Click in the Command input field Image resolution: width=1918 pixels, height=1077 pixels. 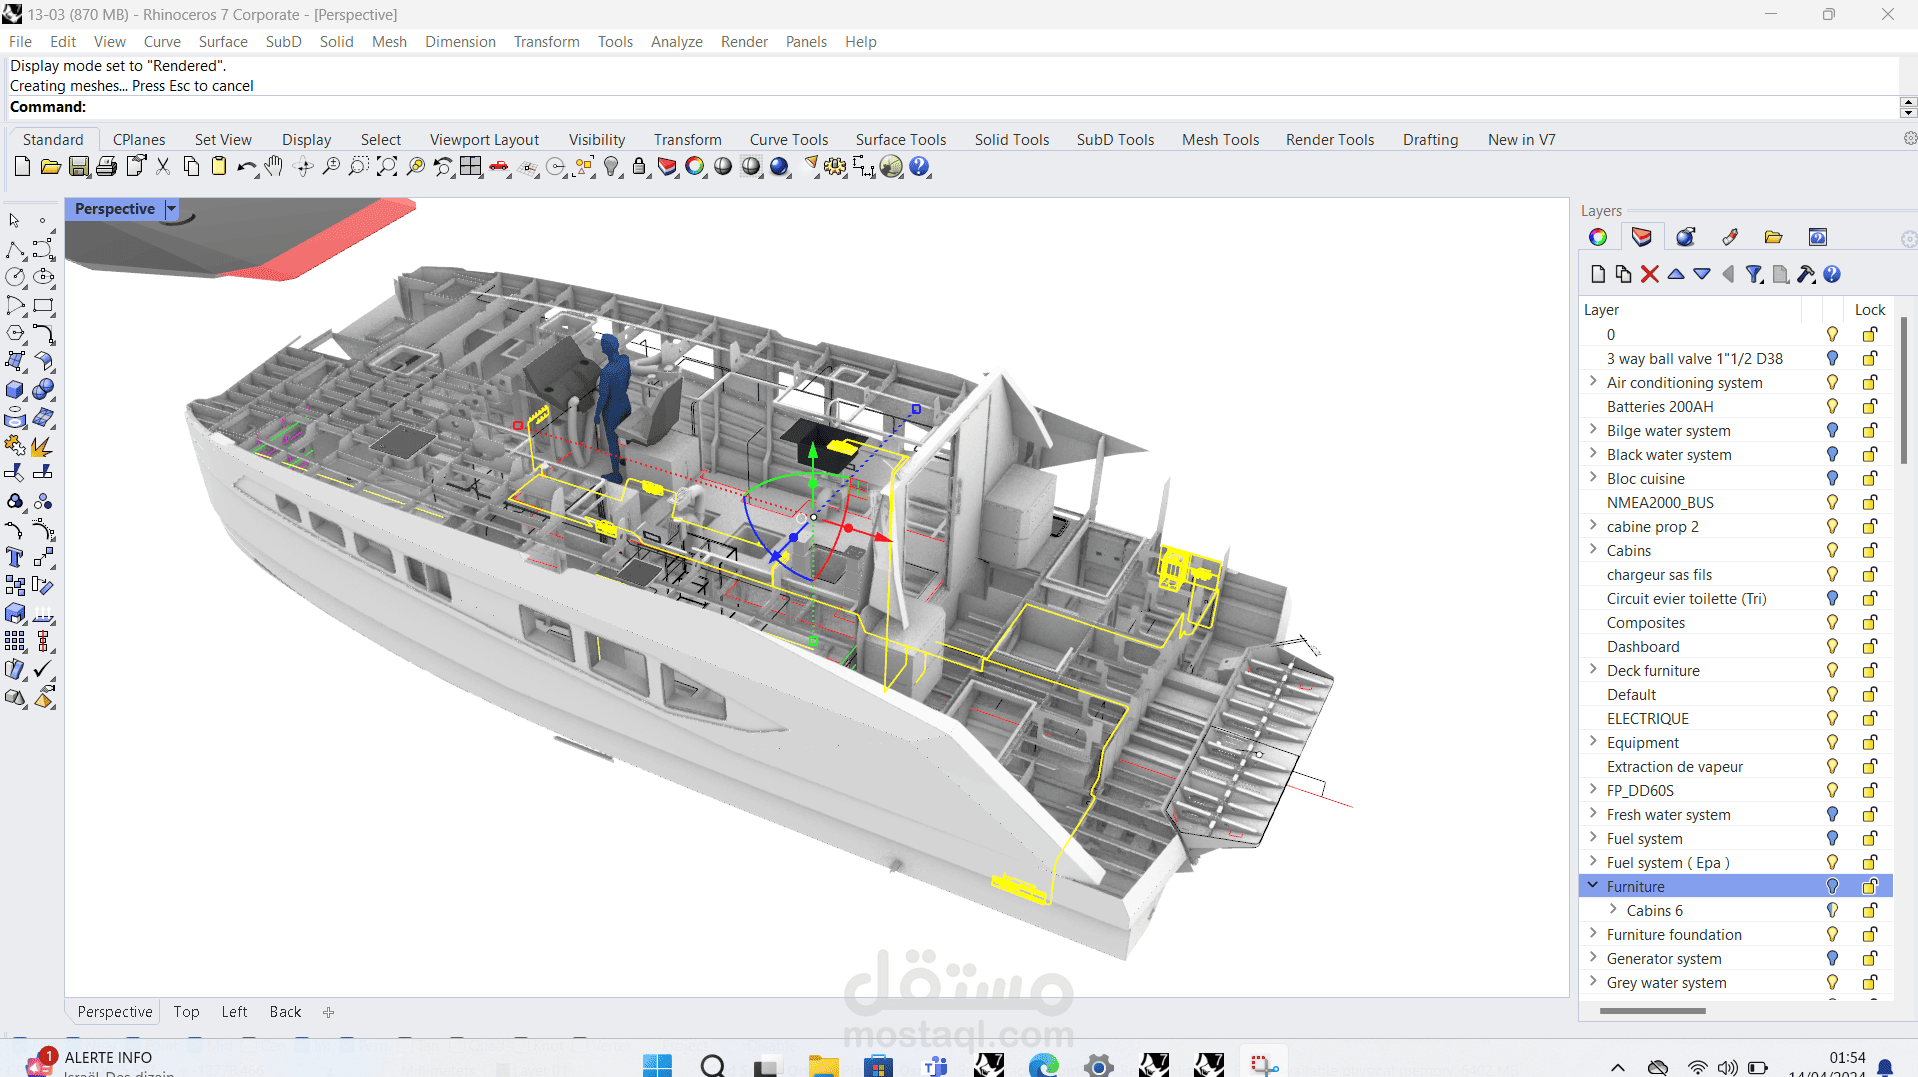click(990, 107)
